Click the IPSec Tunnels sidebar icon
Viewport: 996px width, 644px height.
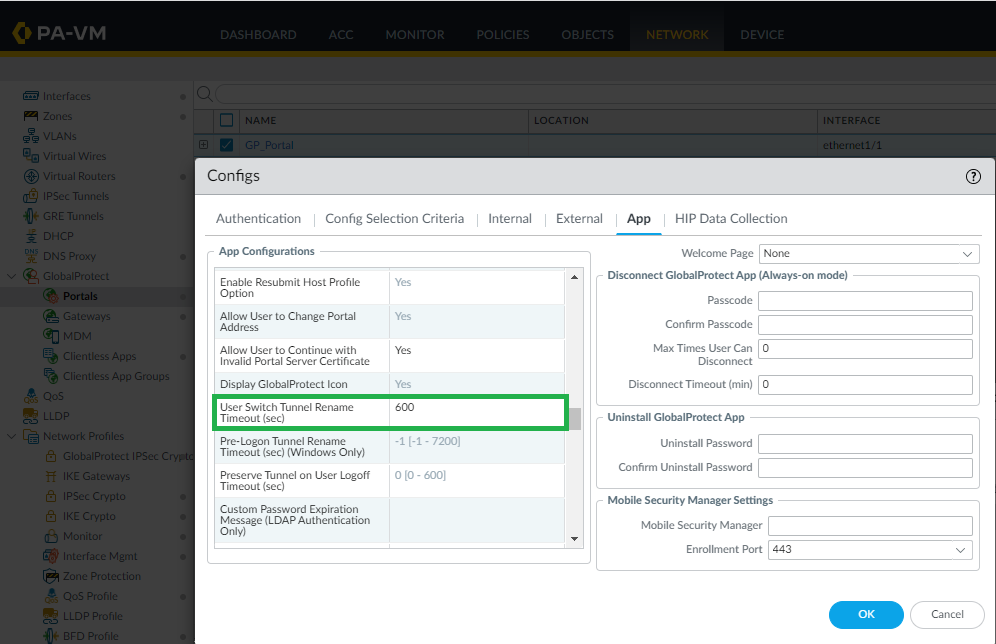(31, 196)
